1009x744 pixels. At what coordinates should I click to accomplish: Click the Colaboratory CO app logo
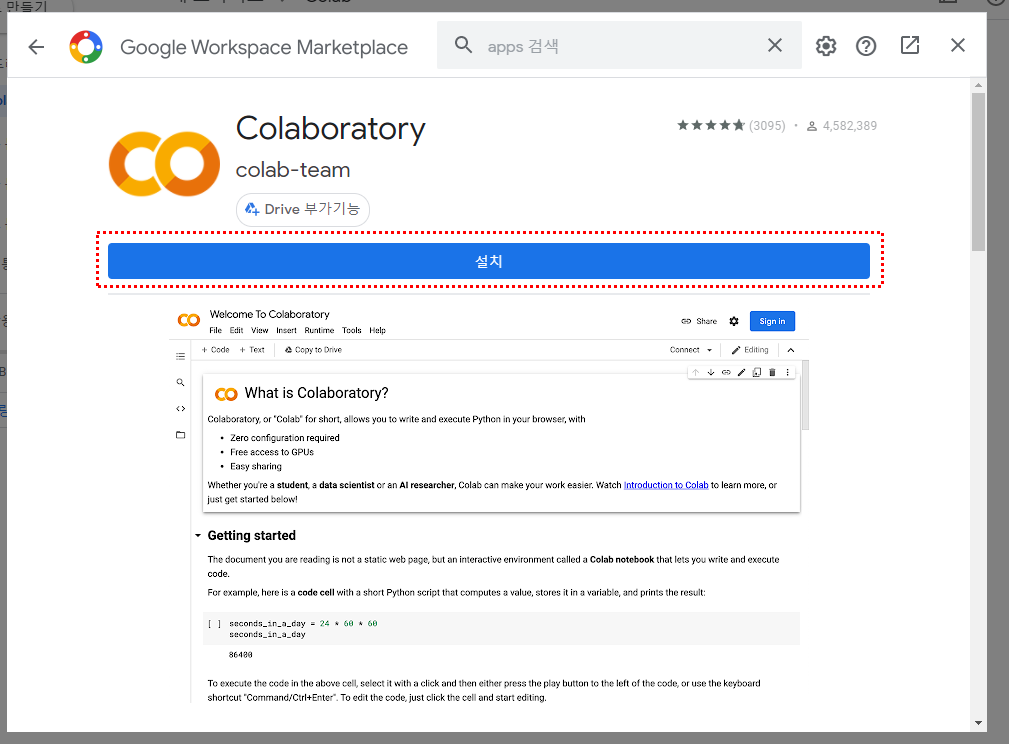point(164,164)
